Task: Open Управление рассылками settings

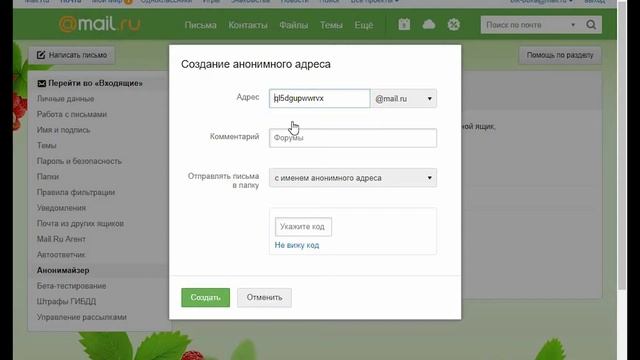Action: pos(82,317)
